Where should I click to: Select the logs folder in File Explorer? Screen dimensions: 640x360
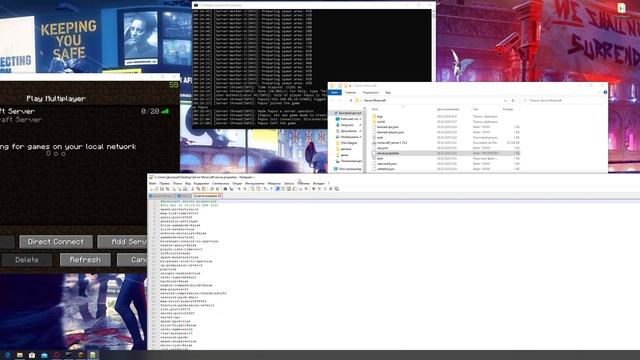click(x=380, y=116)
